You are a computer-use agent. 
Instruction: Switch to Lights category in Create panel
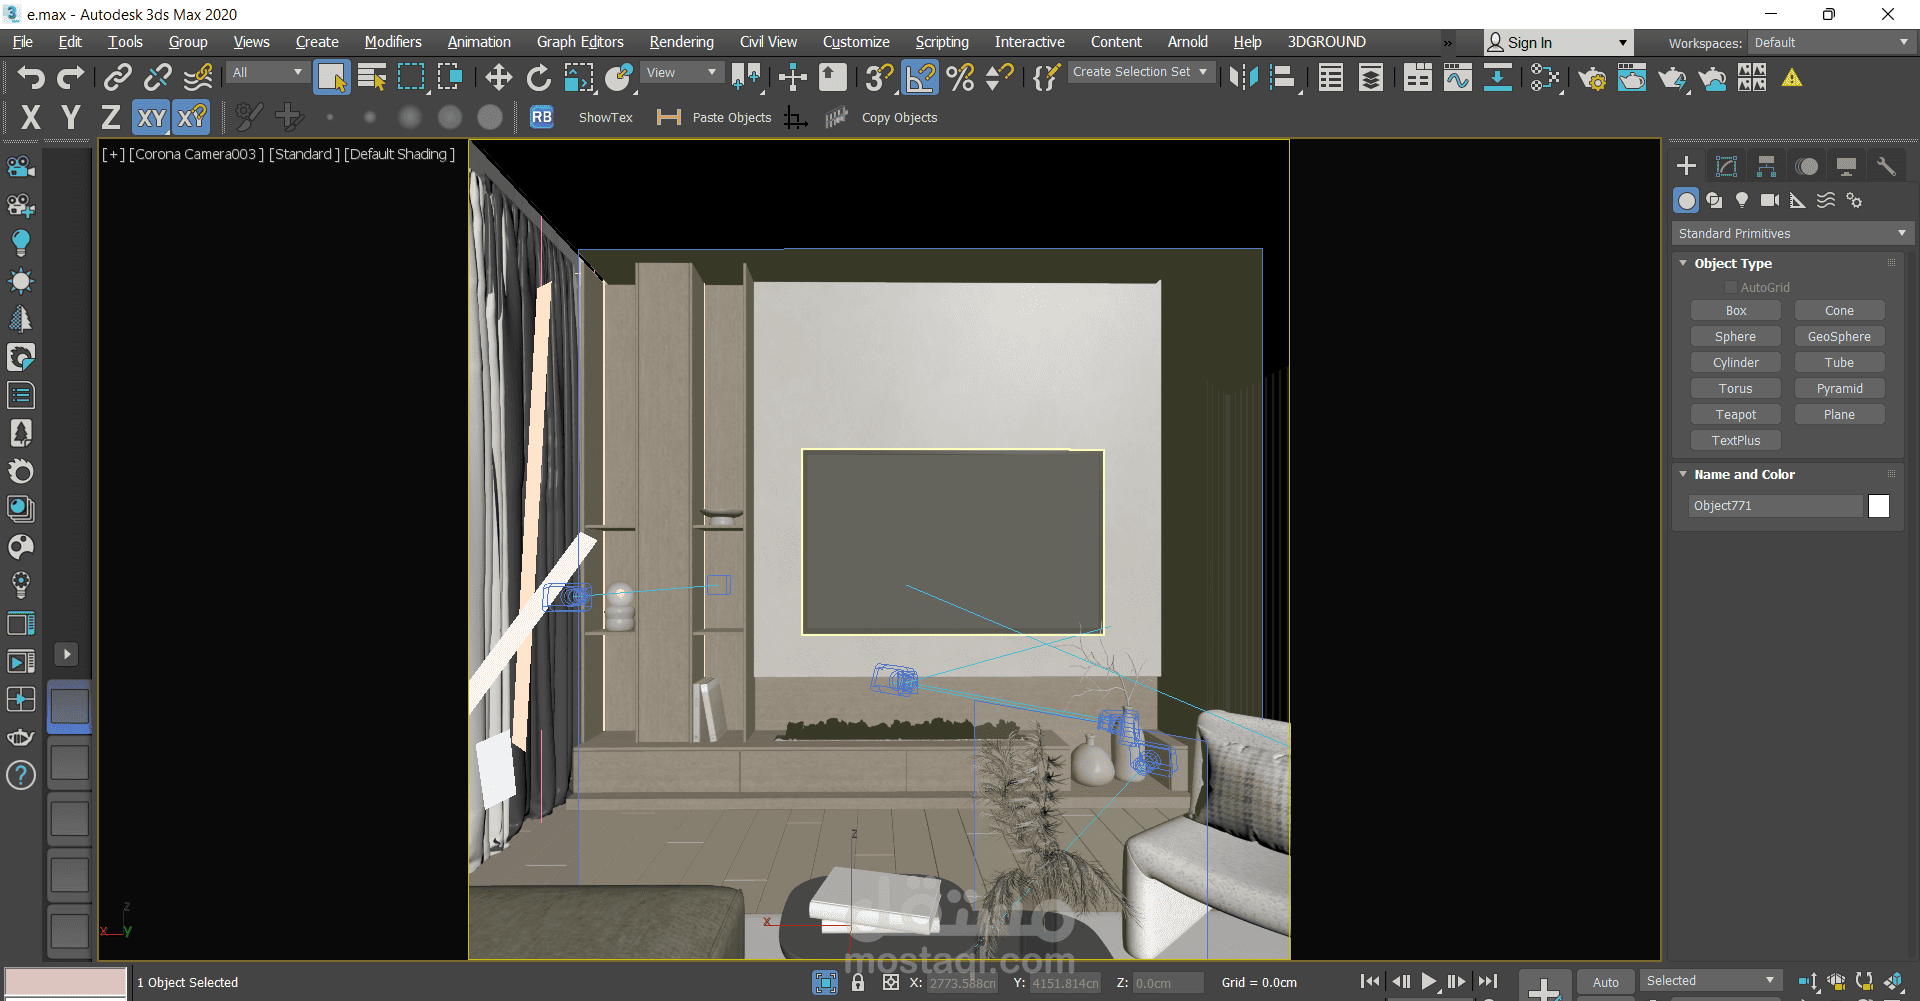click(x=1742, y=200)
